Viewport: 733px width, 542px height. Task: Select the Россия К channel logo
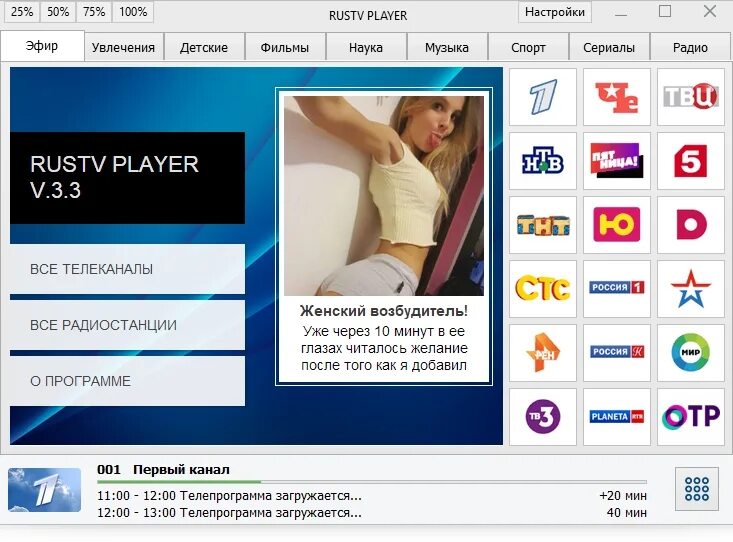tap(617, 353)
